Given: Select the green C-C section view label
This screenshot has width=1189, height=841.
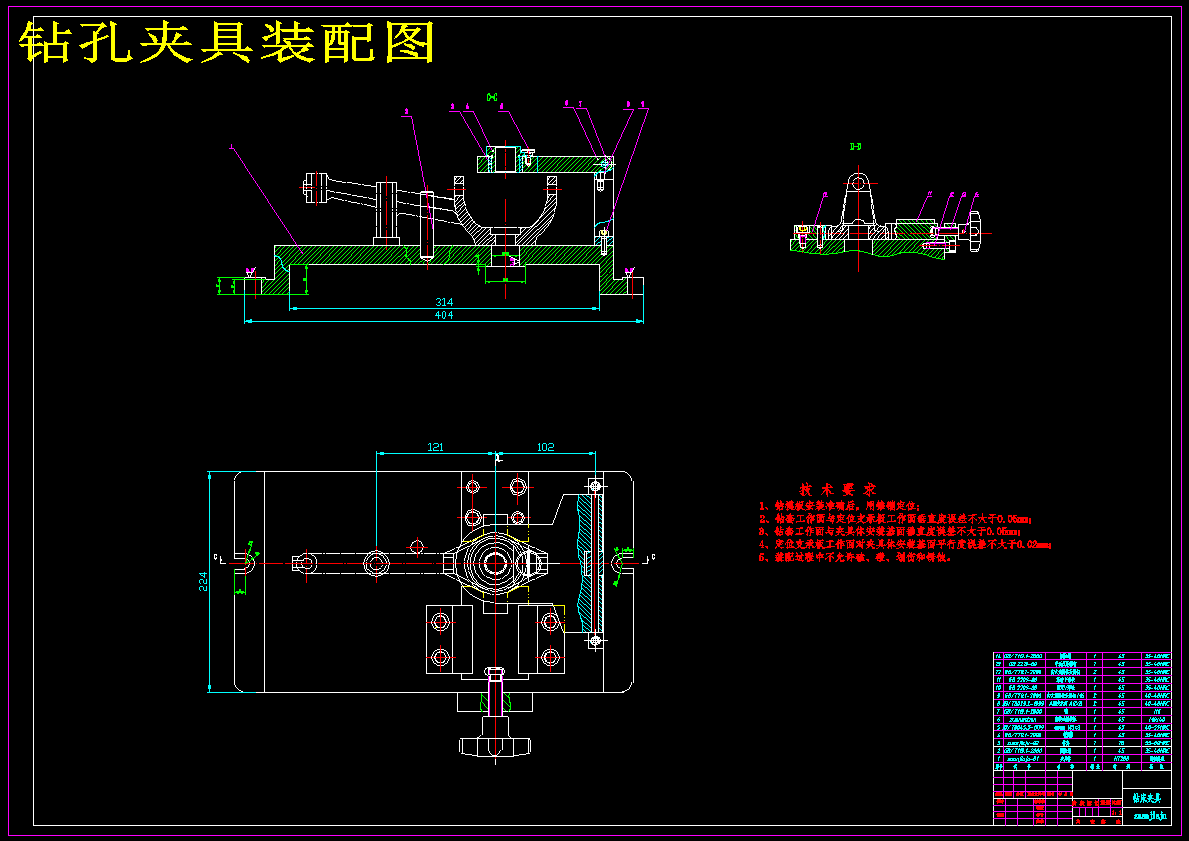Looking at the screenshot, I should (492, 97).
